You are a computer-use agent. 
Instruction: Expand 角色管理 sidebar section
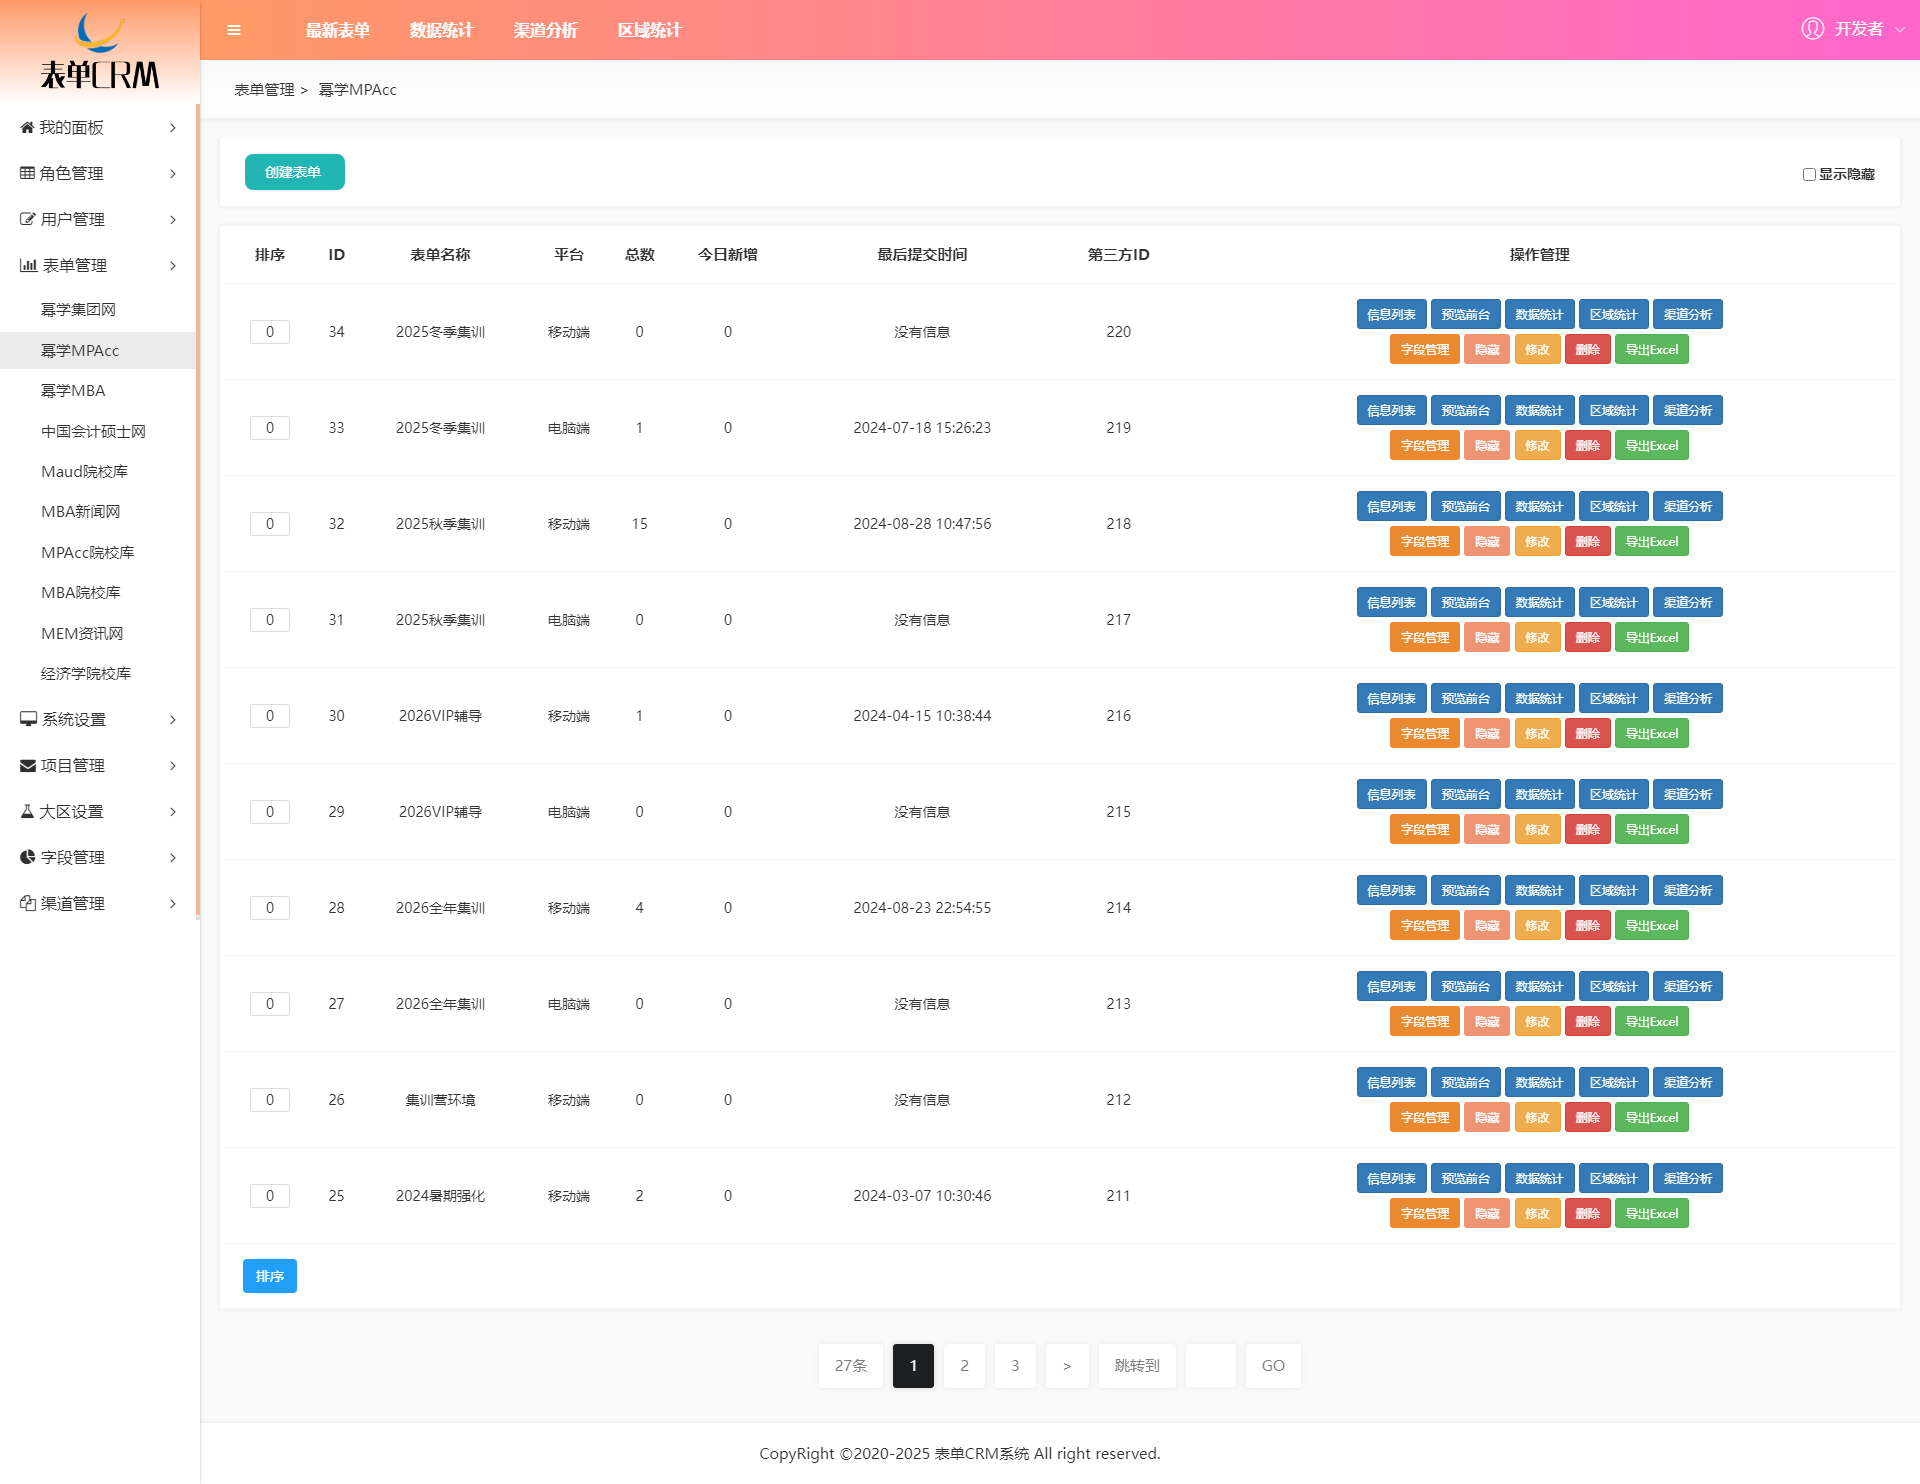pos(97,173)
